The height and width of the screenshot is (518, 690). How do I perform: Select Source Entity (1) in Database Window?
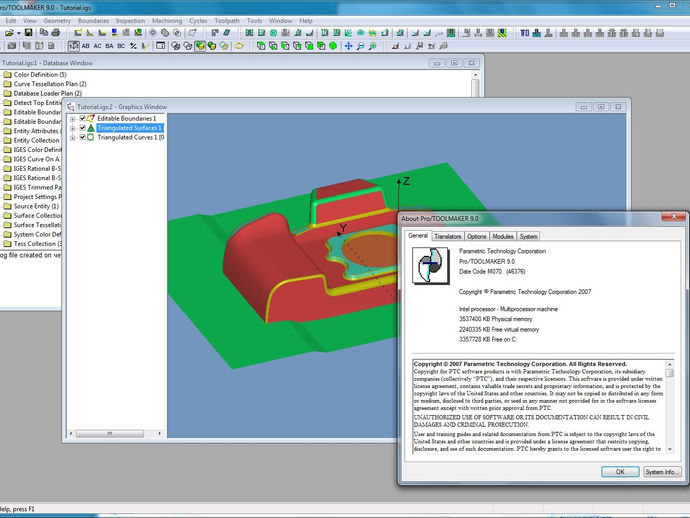tap(36, 206)
